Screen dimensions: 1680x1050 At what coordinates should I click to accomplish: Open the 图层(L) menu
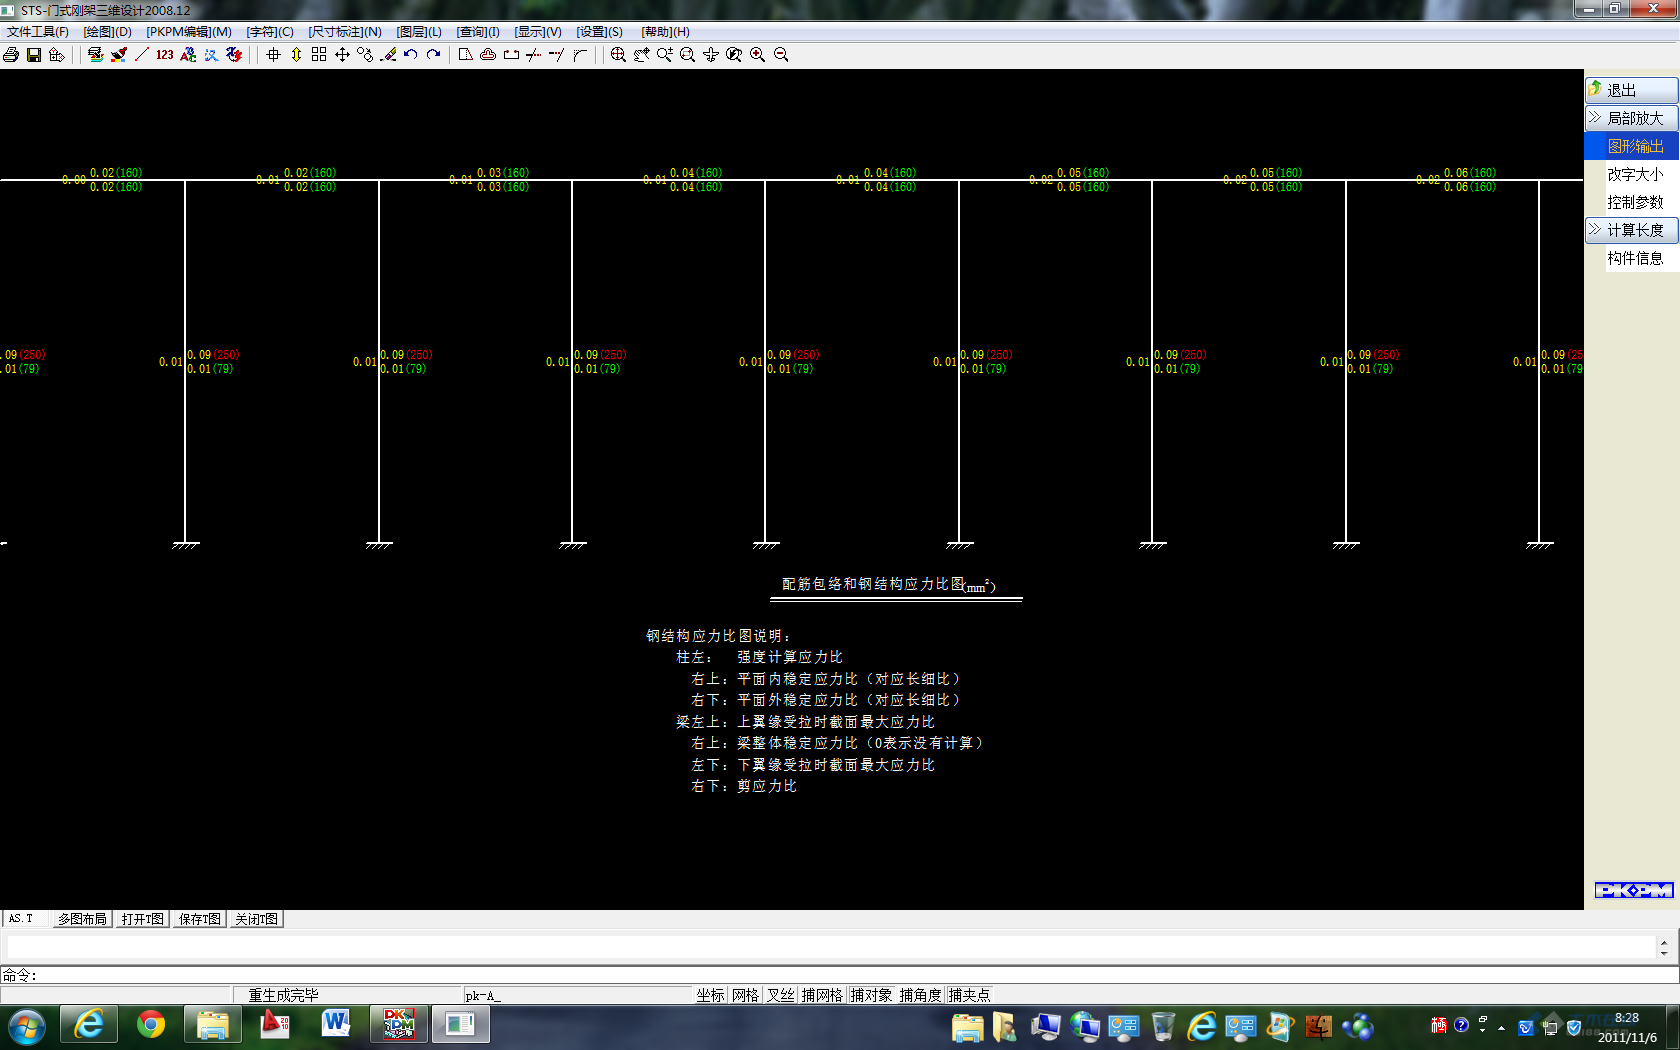click(419, 32)
